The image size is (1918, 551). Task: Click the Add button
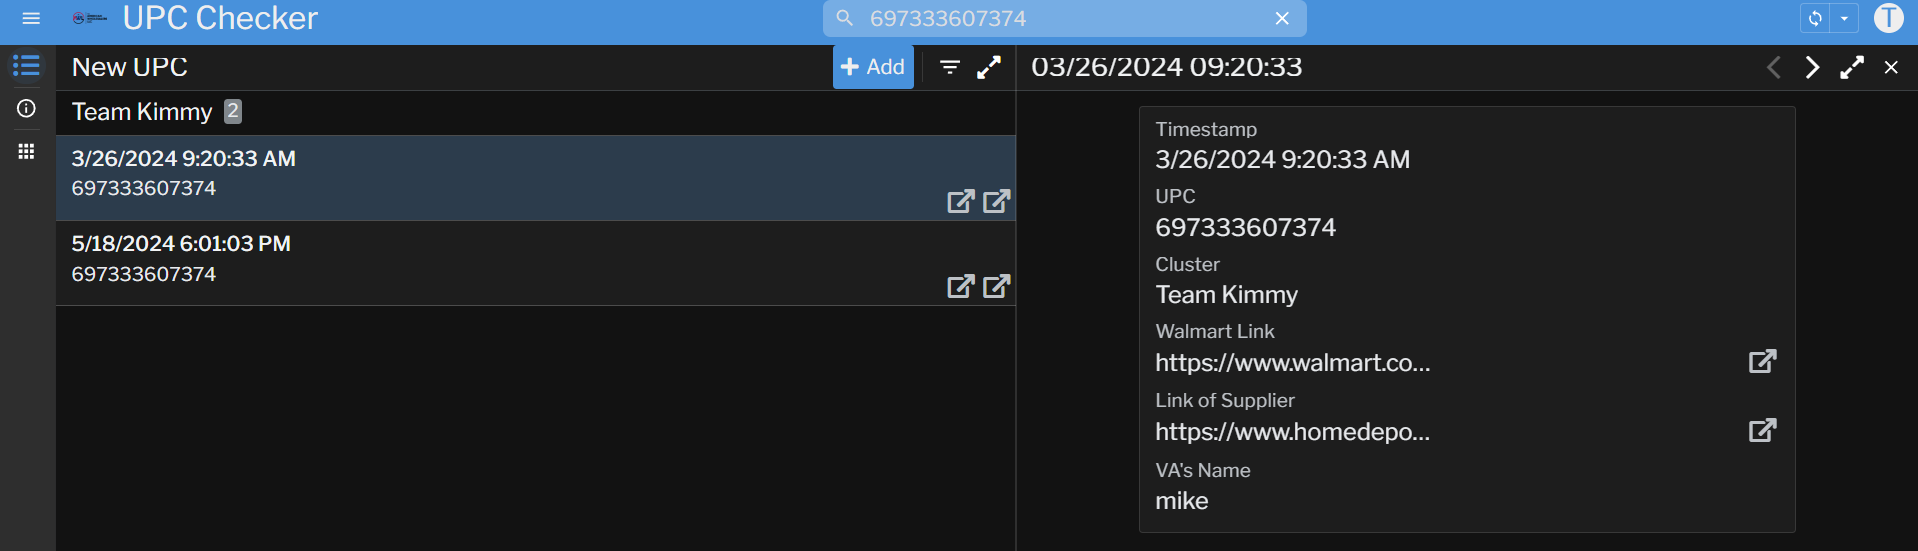click(x=873, y=67)
